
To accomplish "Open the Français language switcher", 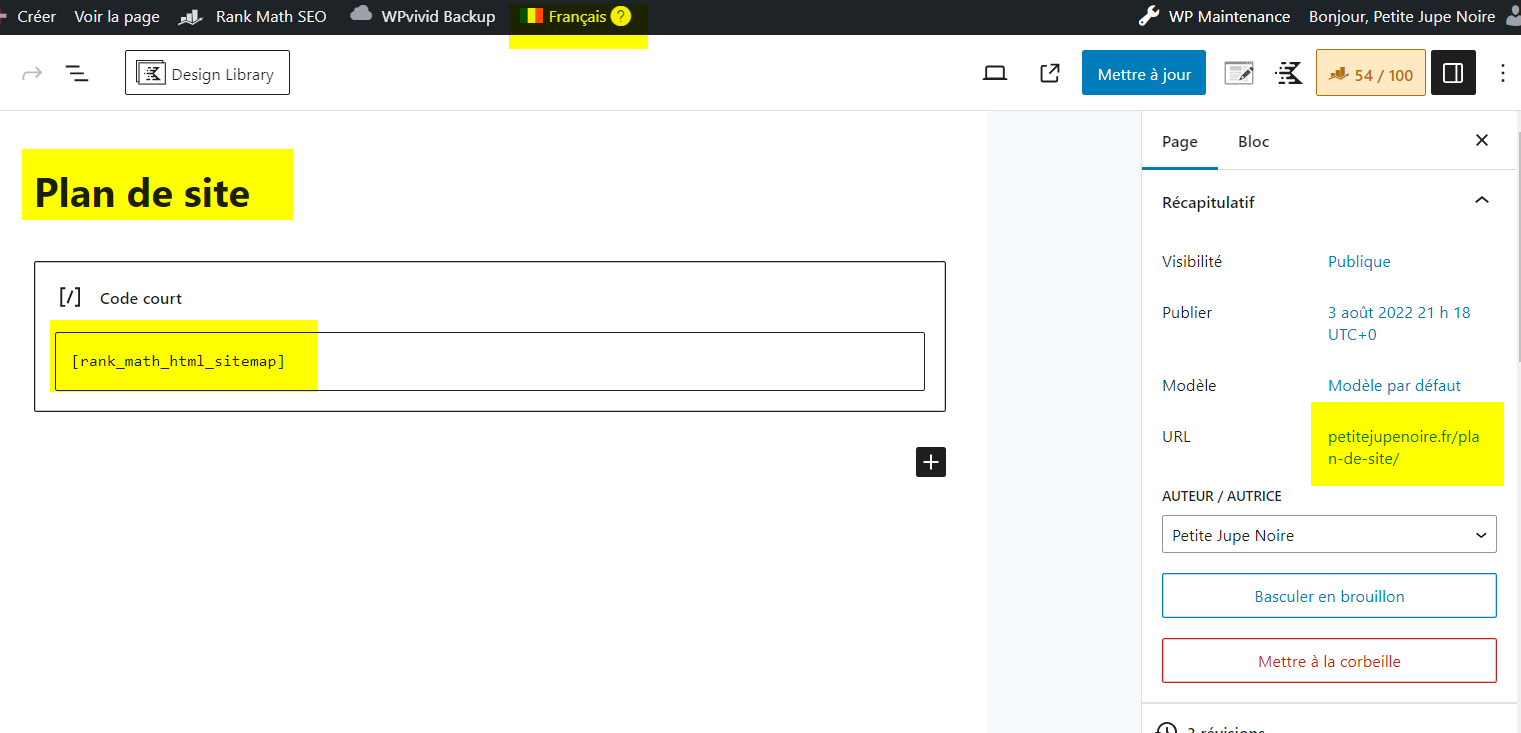I will click(x=578, y=16).
